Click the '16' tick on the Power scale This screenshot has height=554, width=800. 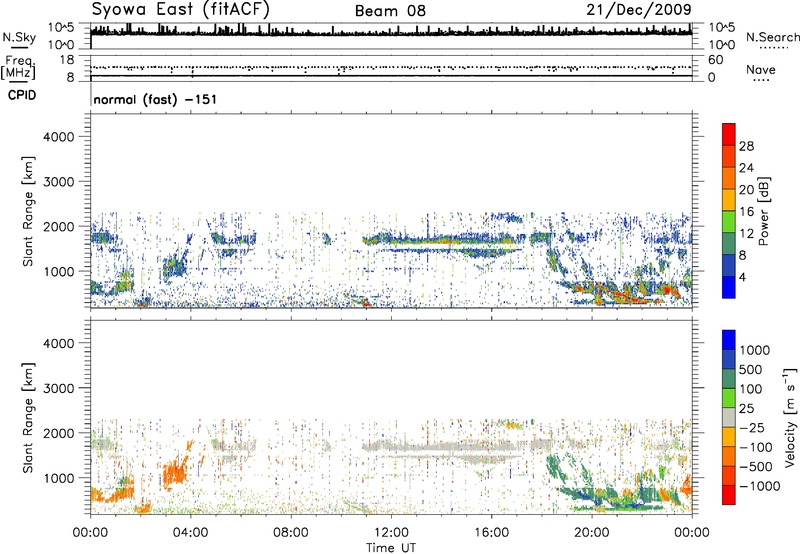(746, 212)
